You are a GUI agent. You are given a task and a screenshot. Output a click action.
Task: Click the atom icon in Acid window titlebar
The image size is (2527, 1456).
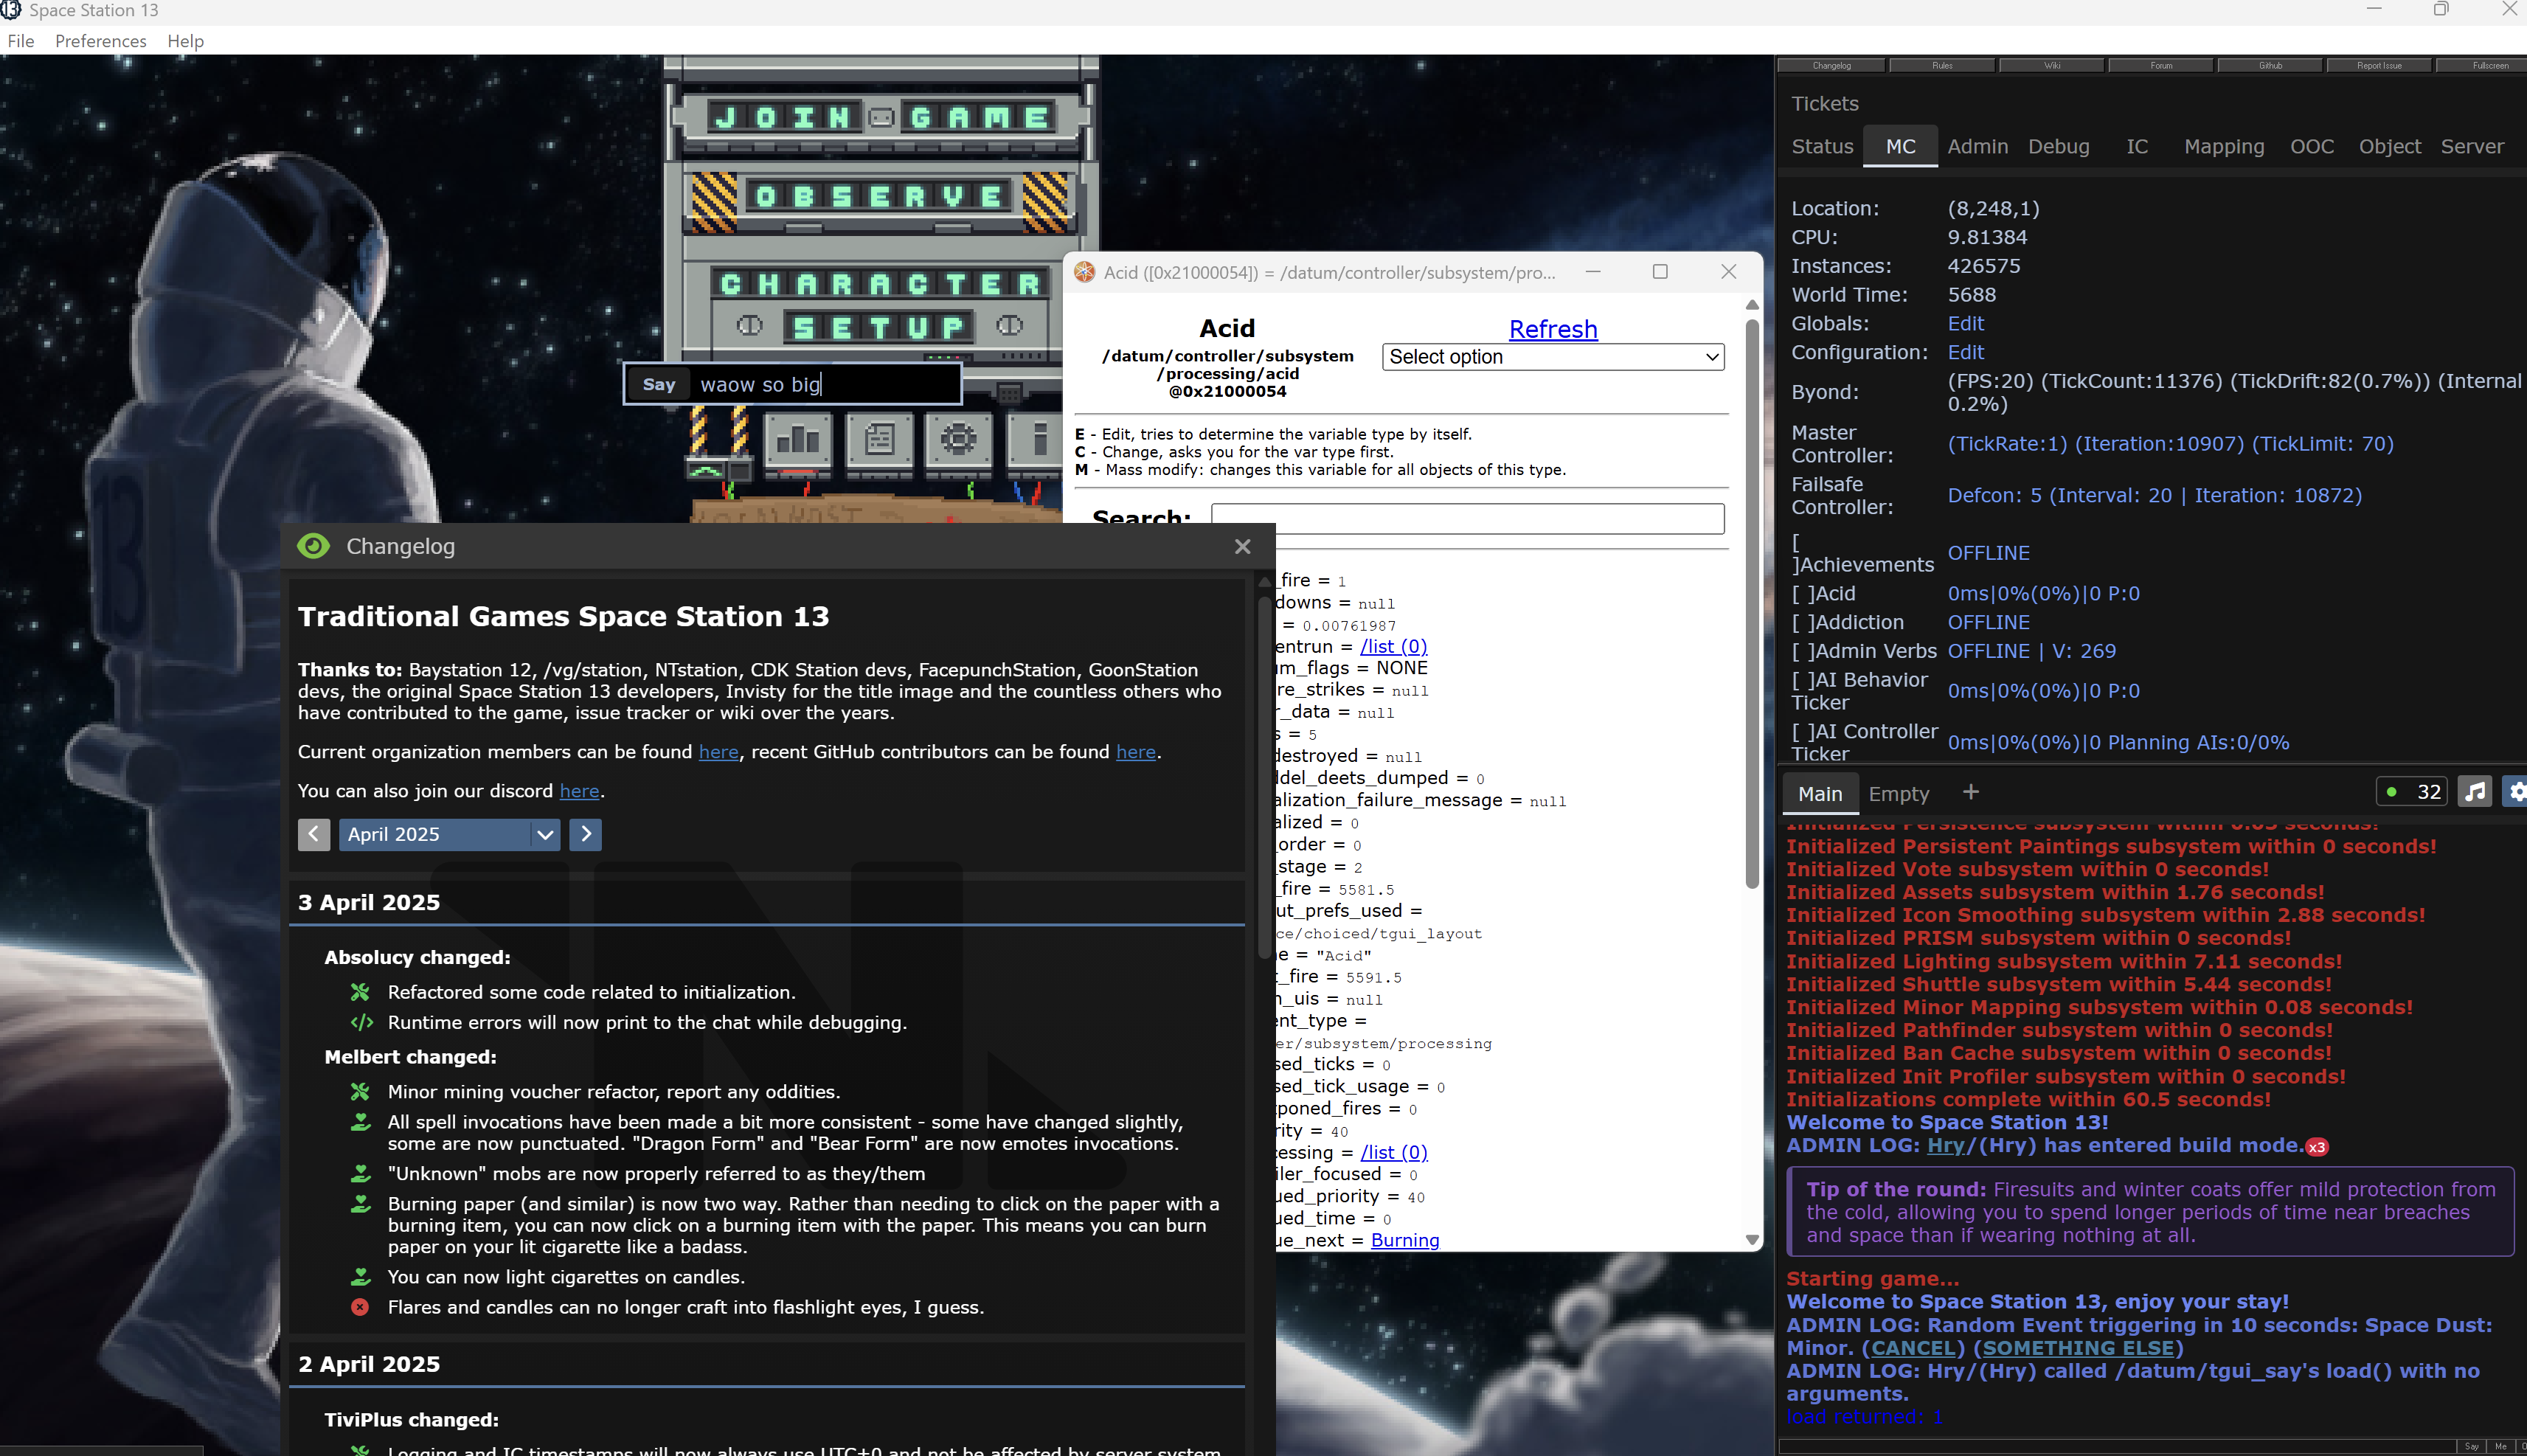coord(1084,272)
